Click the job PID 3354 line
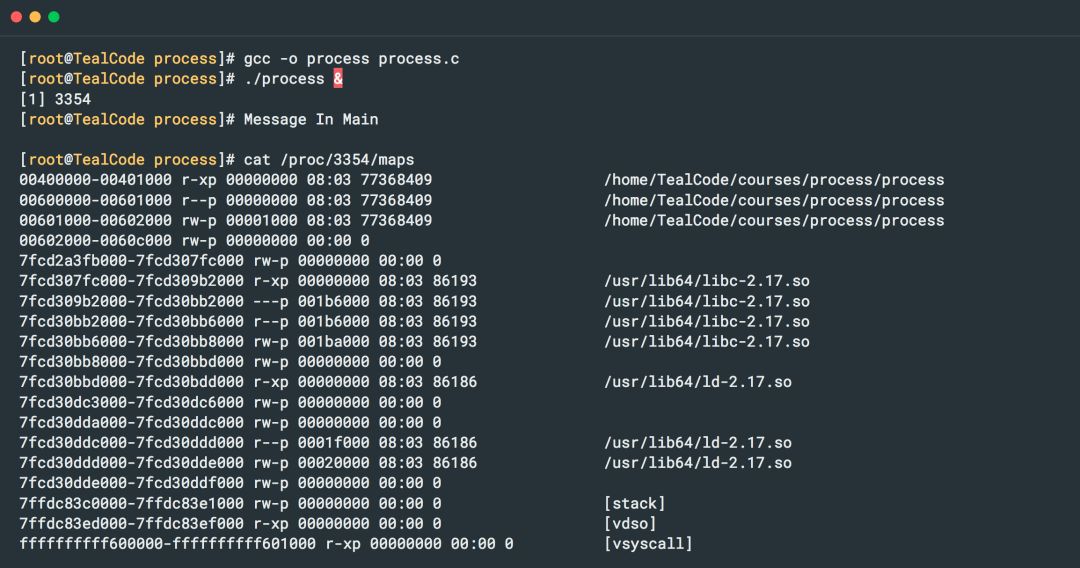 pyautogui.click(x=55, y=99)
